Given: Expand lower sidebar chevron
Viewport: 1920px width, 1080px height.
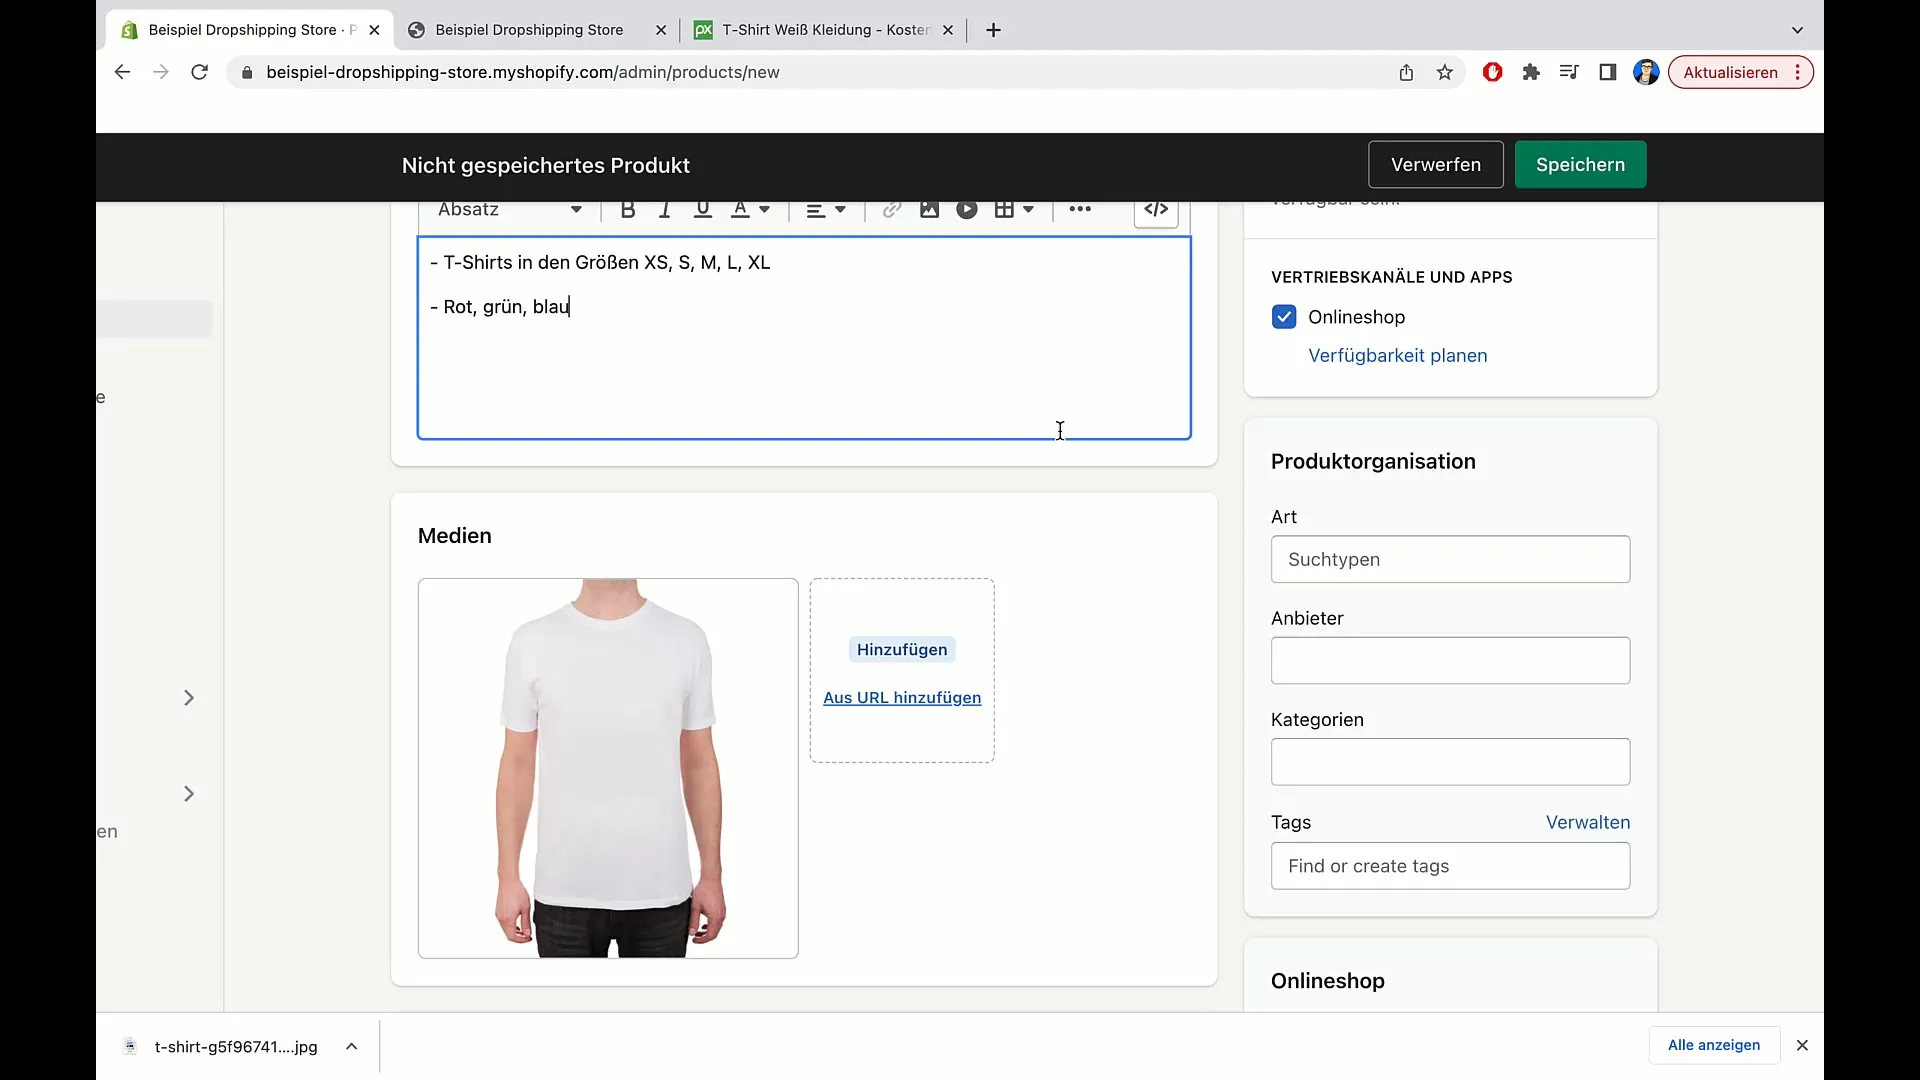Looking at the screenshot, I should [189, 794].
